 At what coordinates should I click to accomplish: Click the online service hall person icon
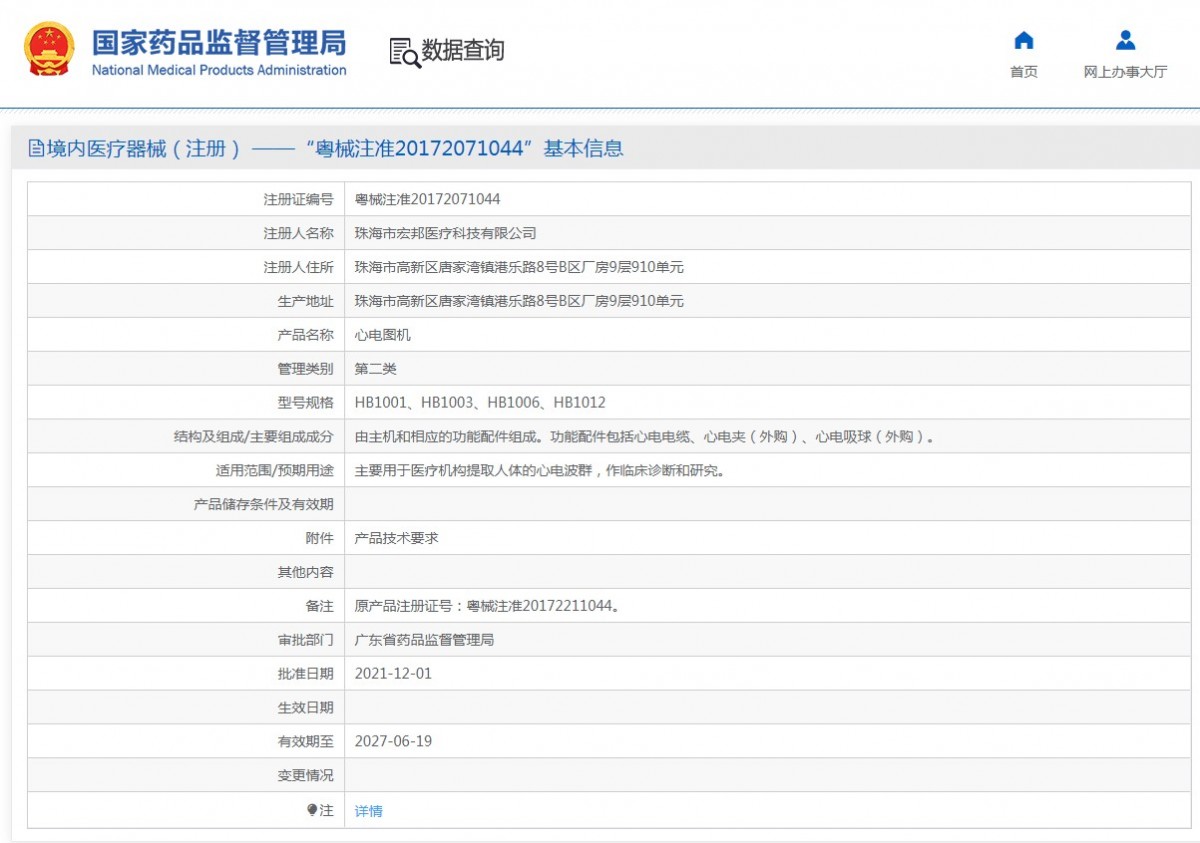(x=1125, y=41)
